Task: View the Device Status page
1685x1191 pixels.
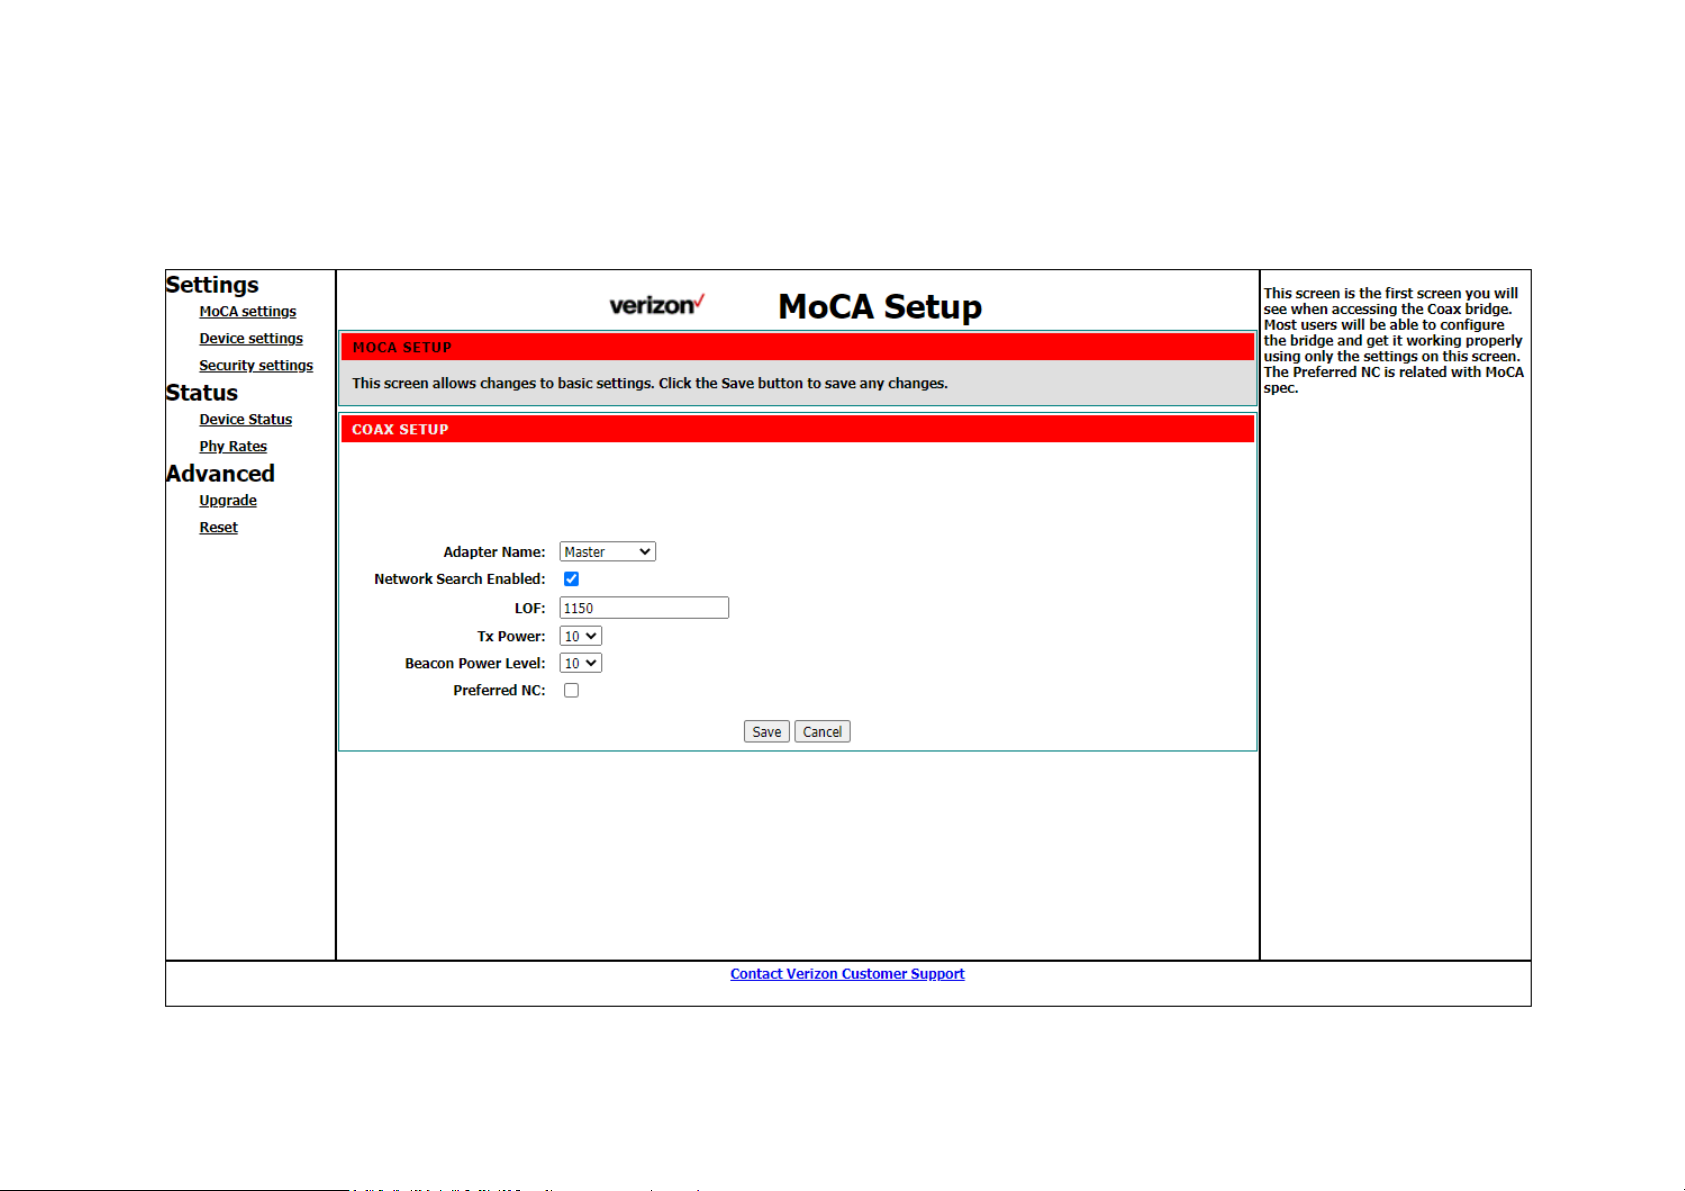Action: point(245,420)
